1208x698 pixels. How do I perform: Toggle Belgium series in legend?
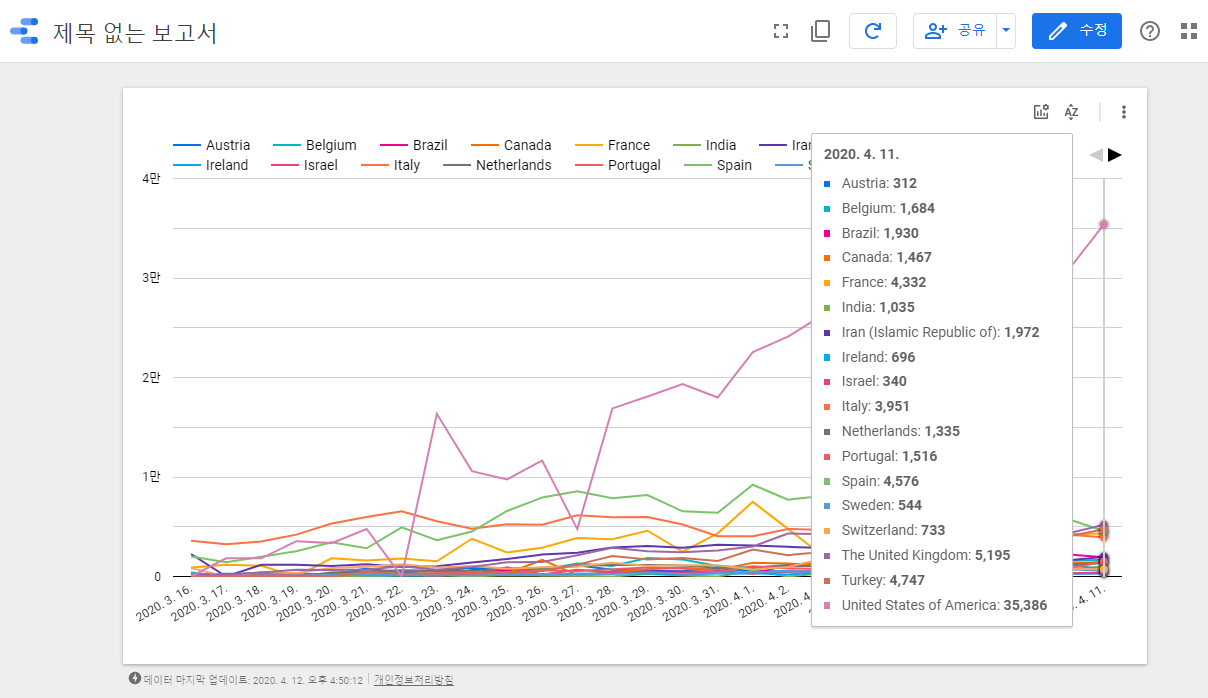coord(314,145)
